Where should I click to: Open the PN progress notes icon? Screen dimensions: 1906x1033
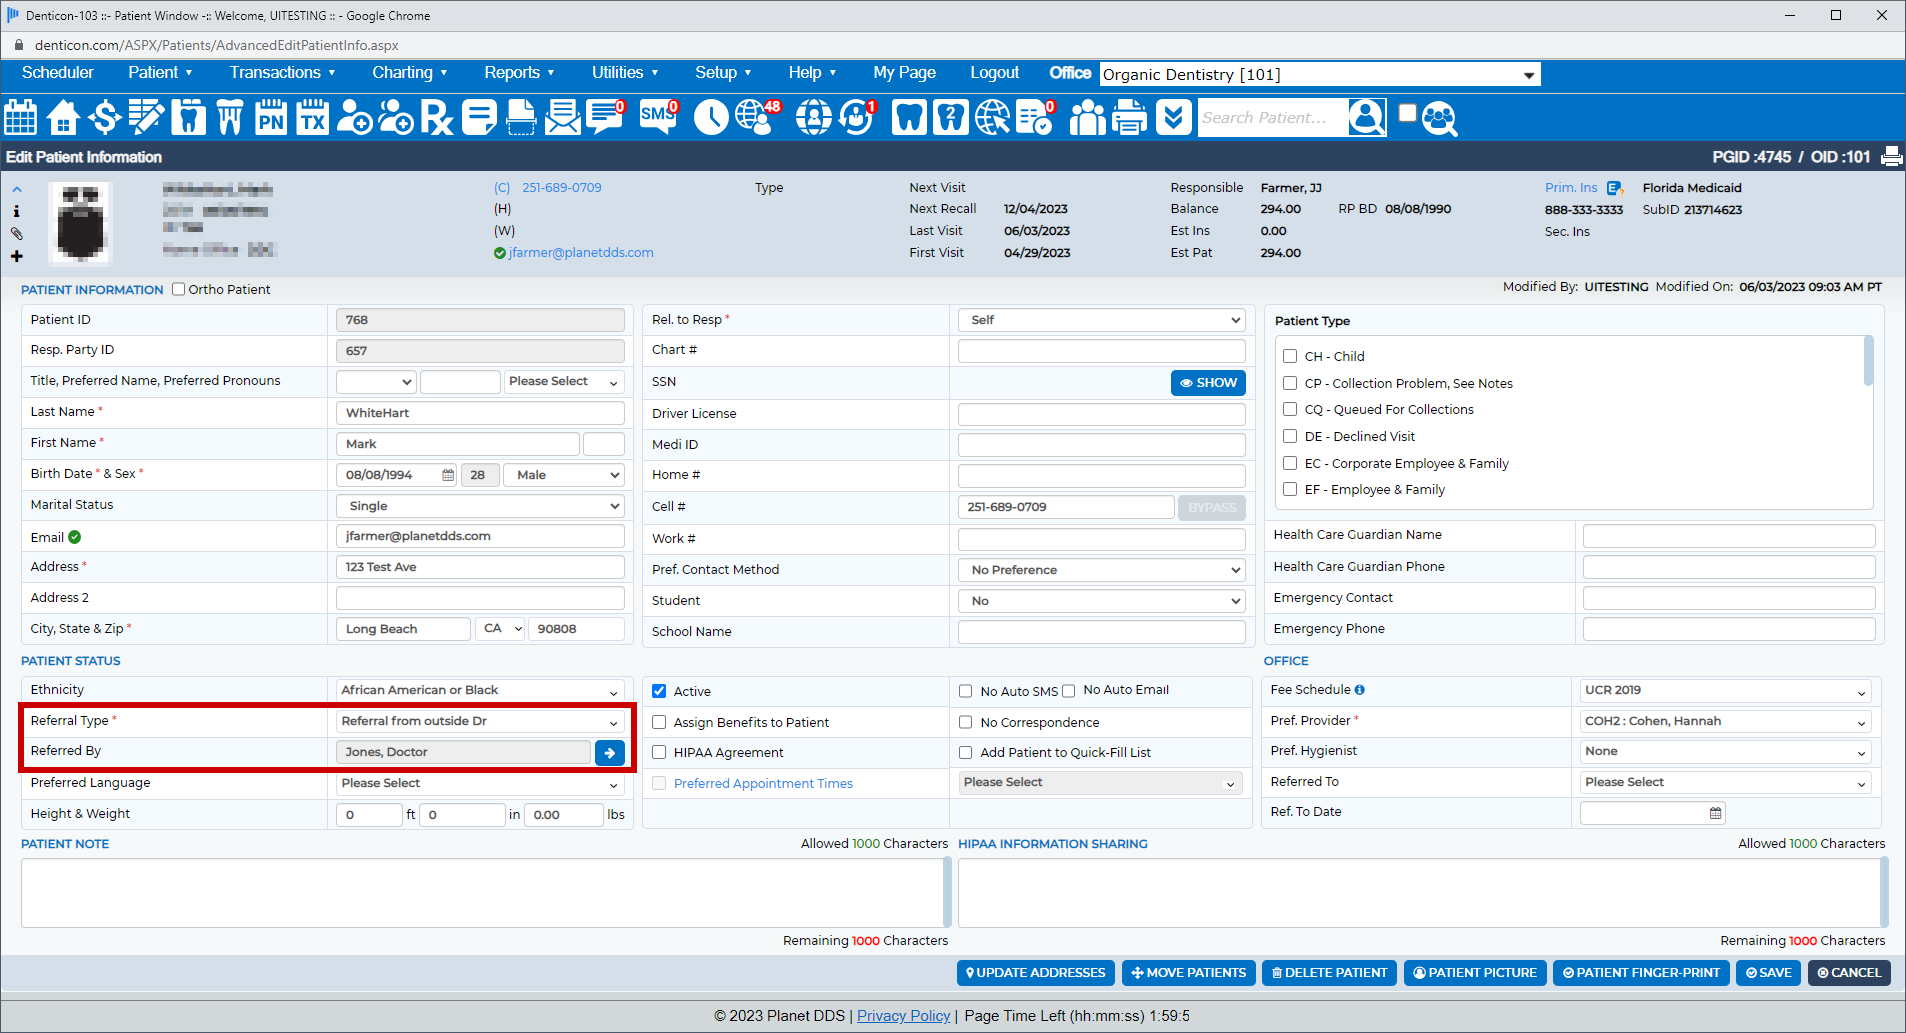[270, 118]
